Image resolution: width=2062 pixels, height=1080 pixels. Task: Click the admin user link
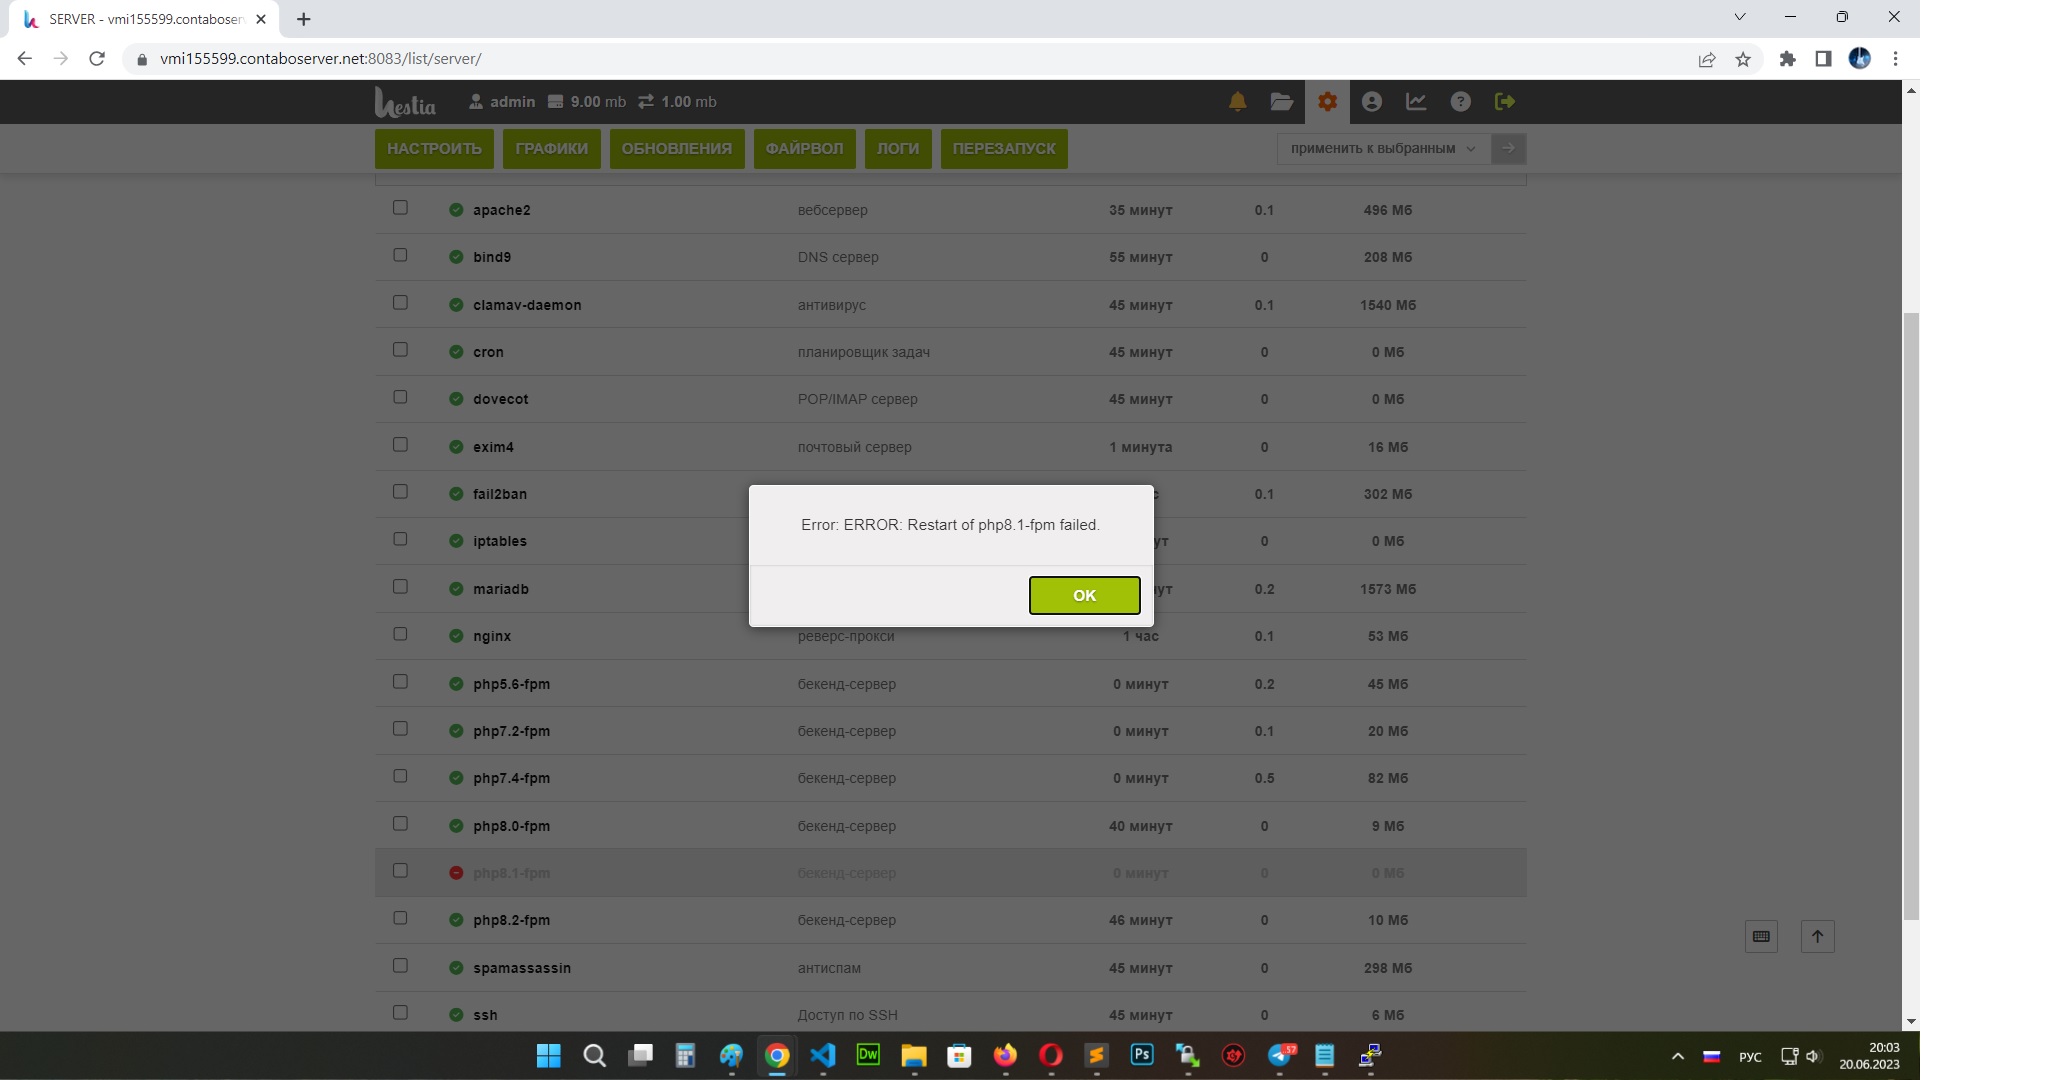(502, 102)
